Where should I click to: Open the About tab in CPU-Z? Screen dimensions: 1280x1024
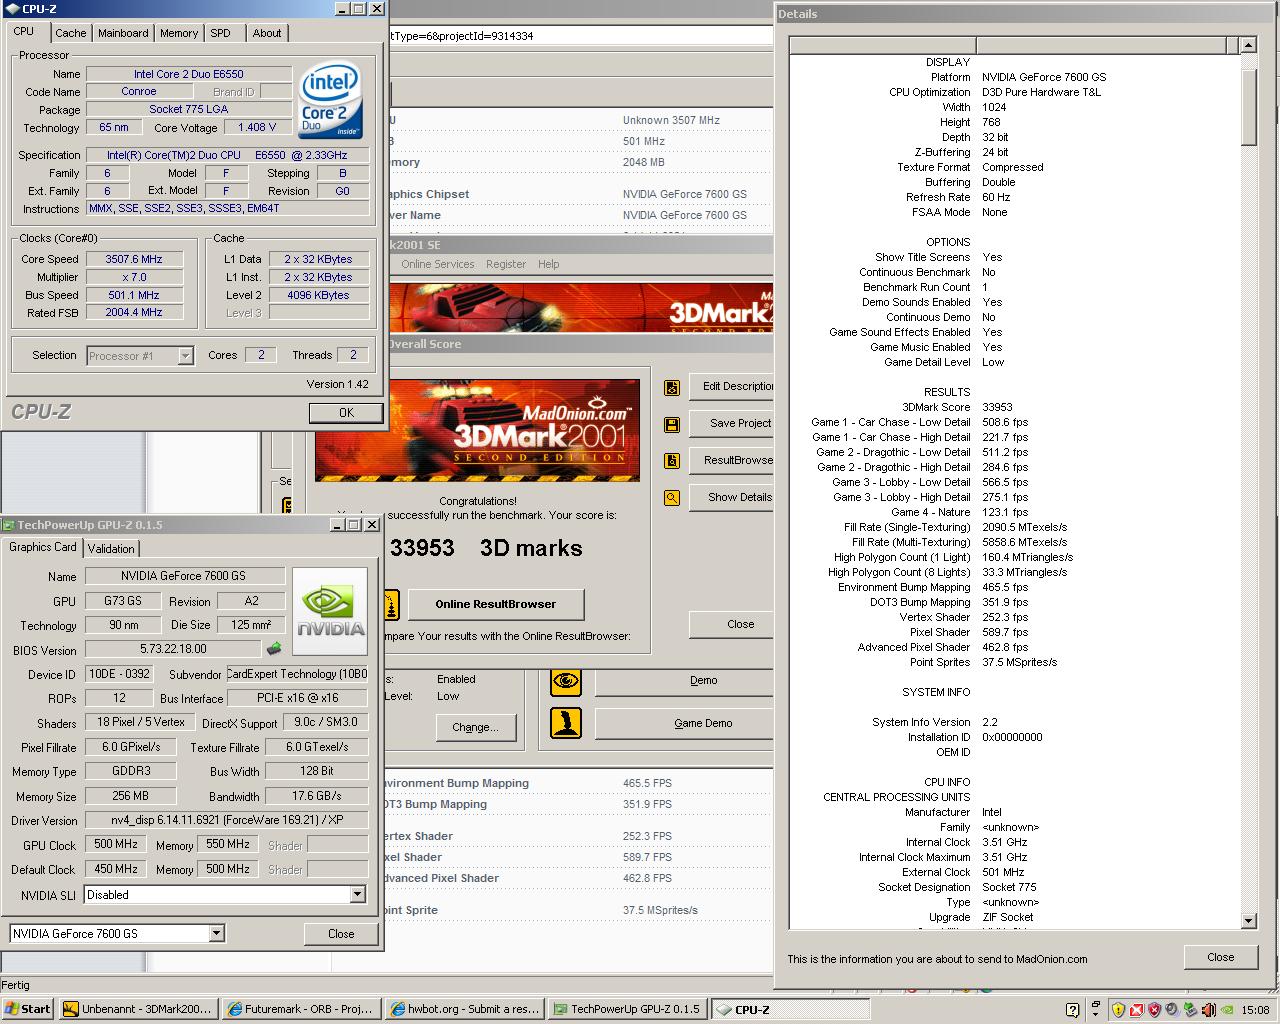[x=267, y=33]
